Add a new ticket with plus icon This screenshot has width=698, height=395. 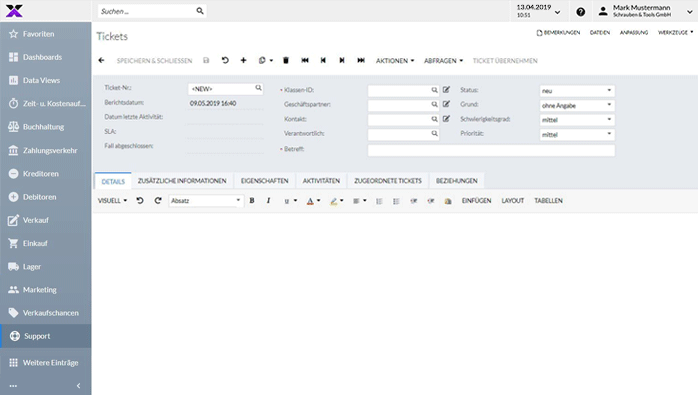point(243,60)
